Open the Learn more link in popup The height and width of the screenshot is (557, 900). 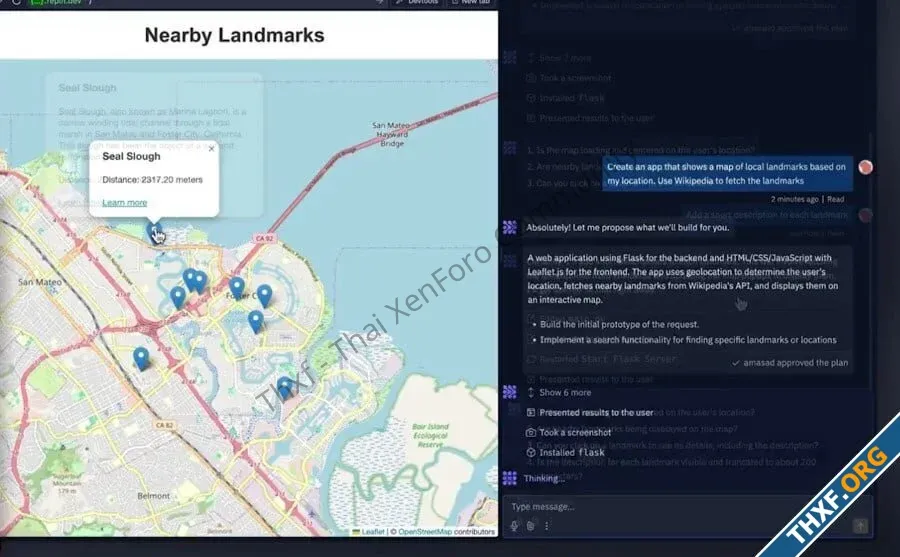pos(124,203)
